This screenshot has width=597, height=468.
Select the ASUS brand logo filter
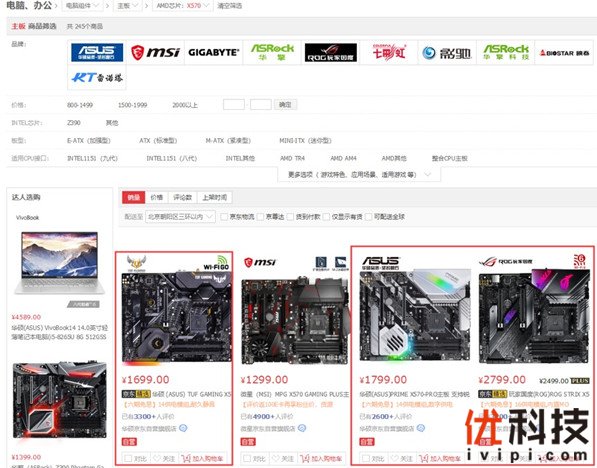[97, 53]
